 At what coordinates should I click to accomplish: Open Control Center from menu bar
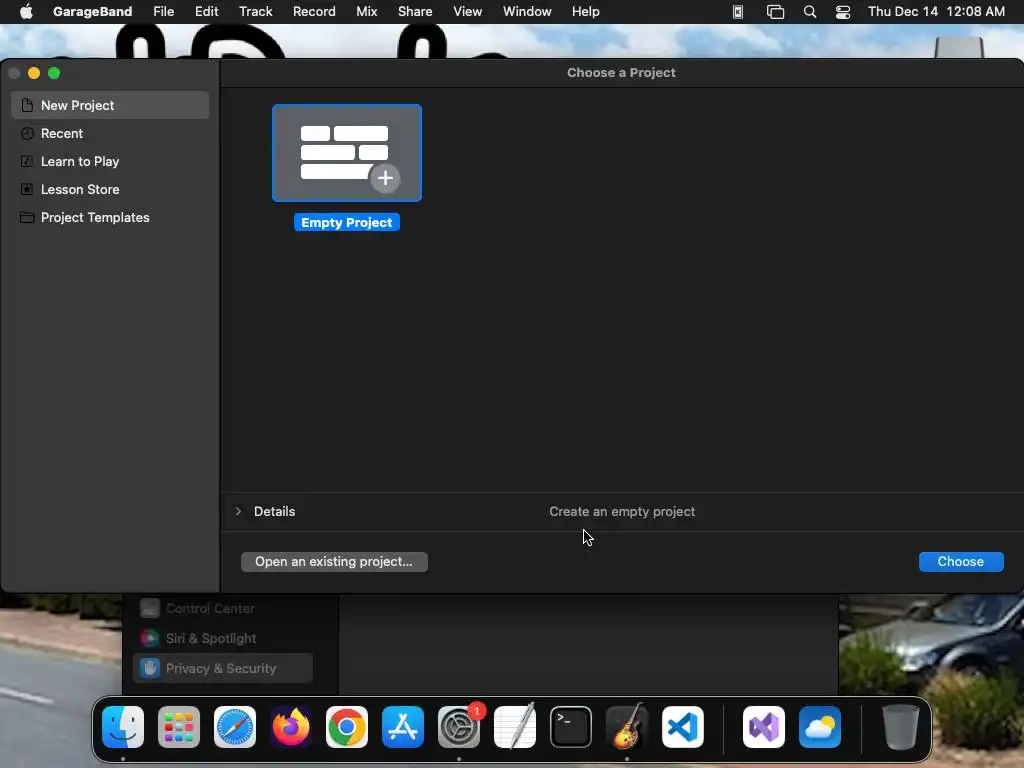point(843,12)
